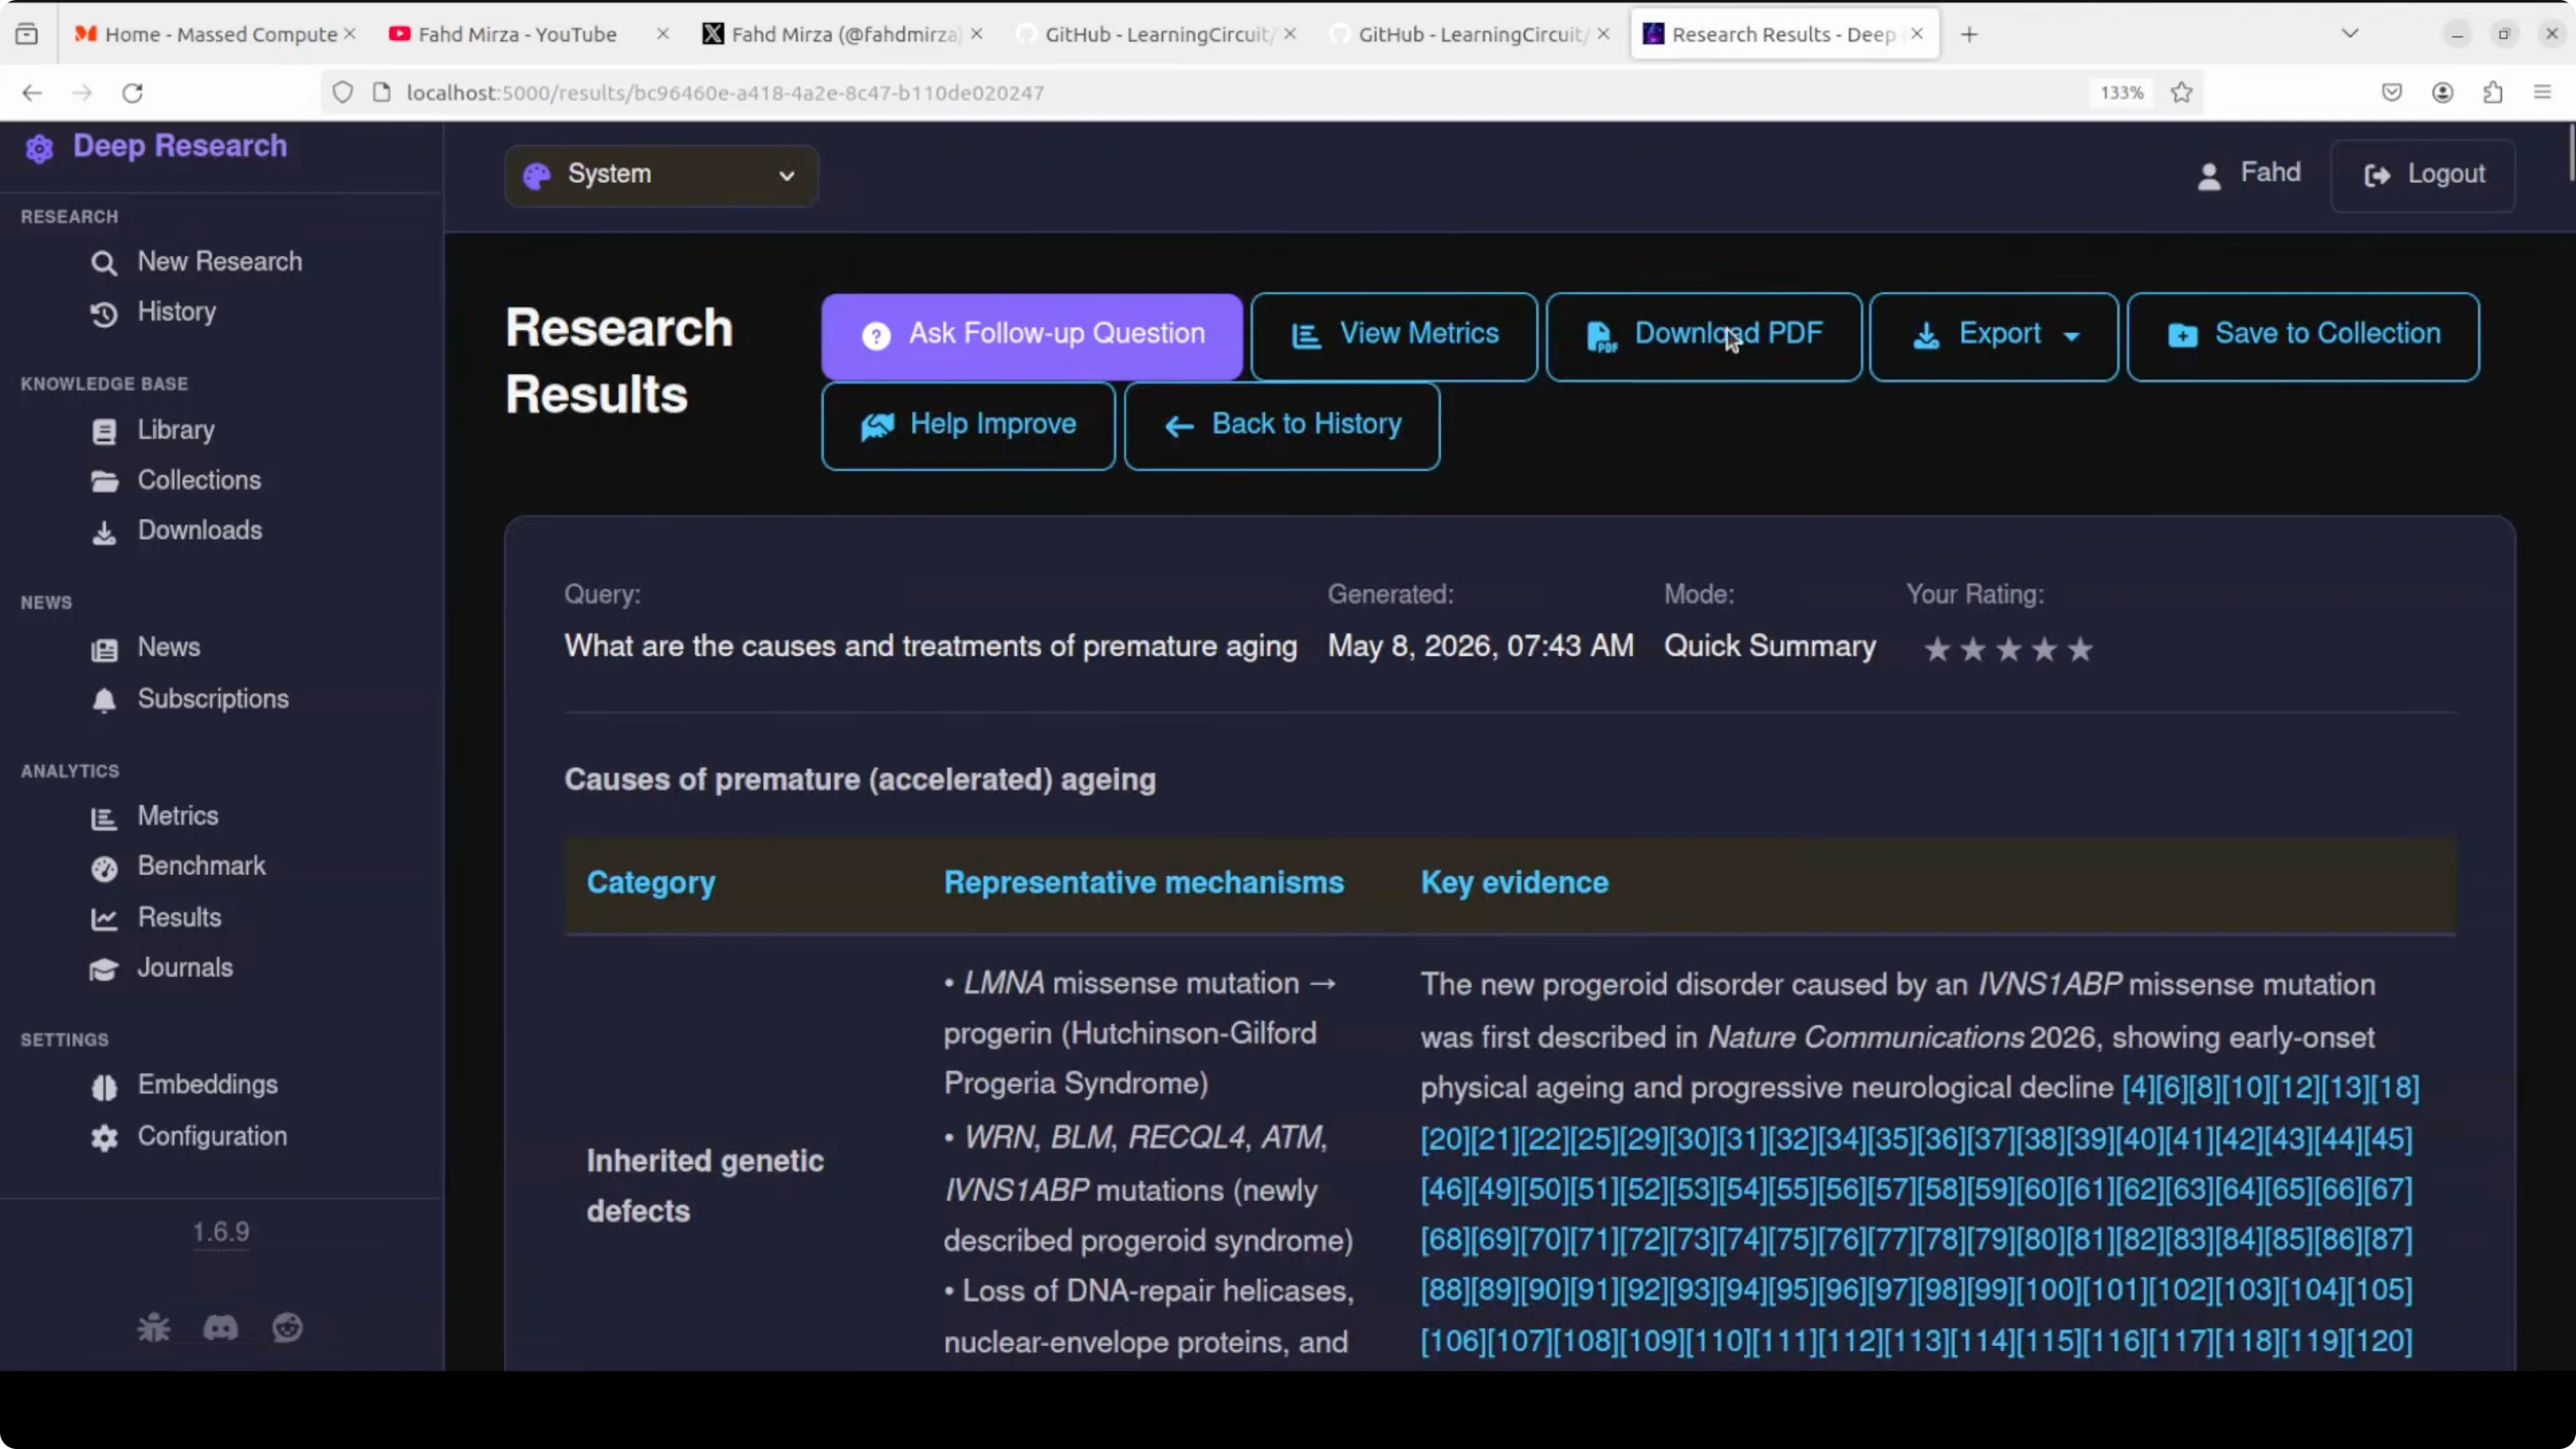Click the bug report icon

click(x=154, y=1328)
